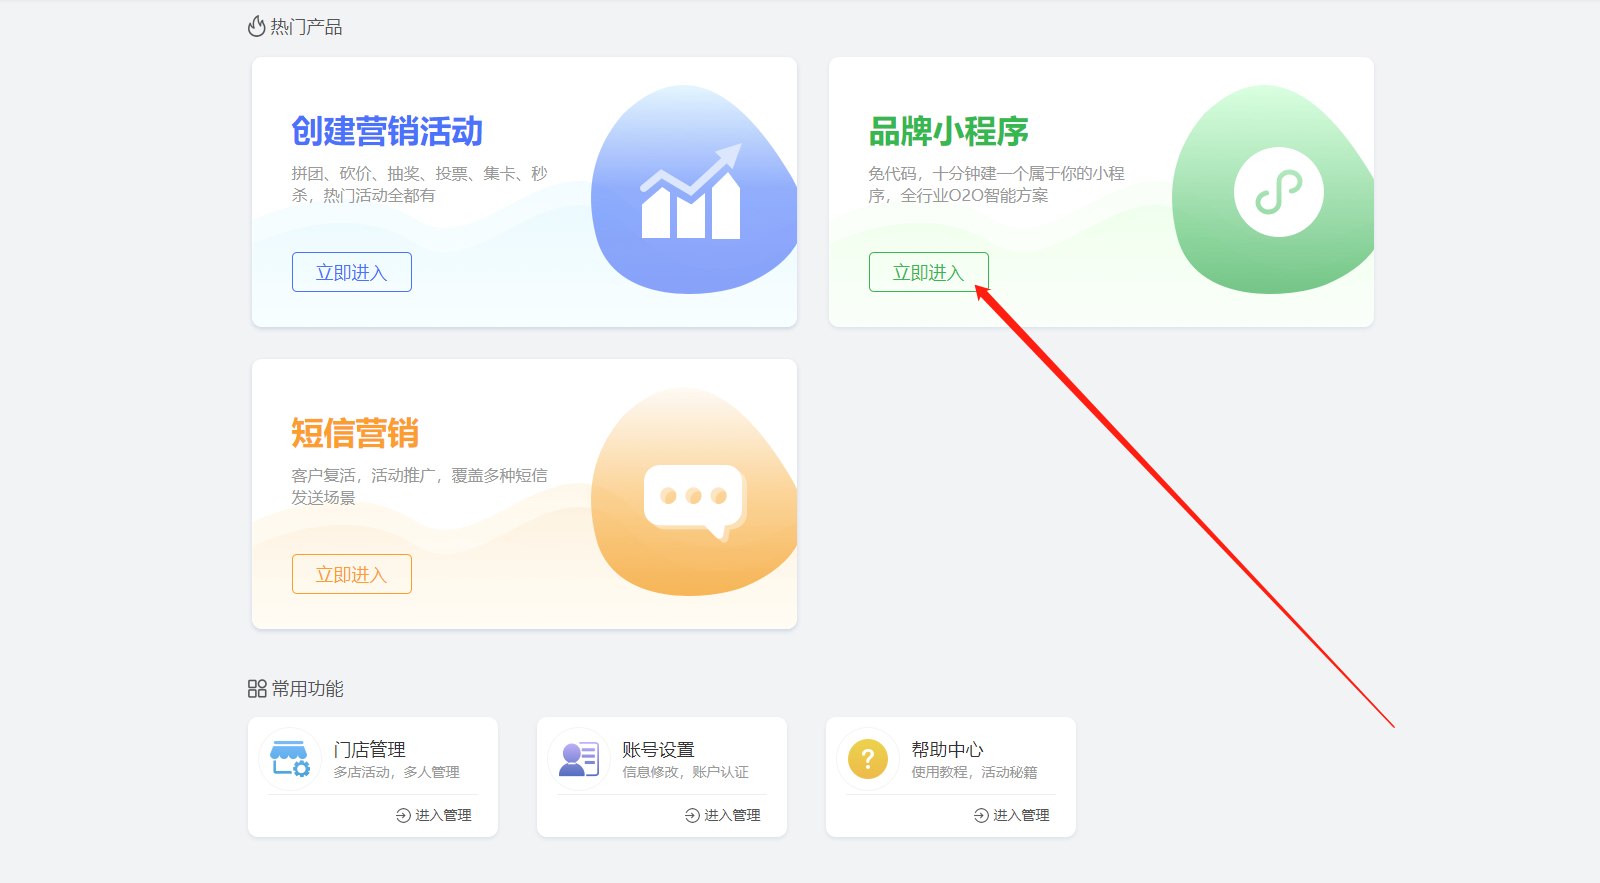Open 进入管理 link under 帮助中心
Image resolution: width=1600 pixels, height=883 pixels.
point(1012,815)
